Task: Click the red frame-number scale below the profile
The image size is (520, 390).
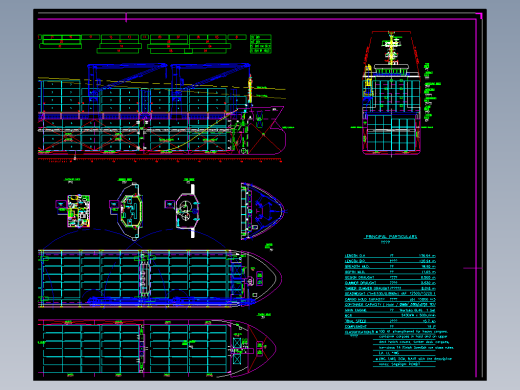Action: click(x=160, y=161)
